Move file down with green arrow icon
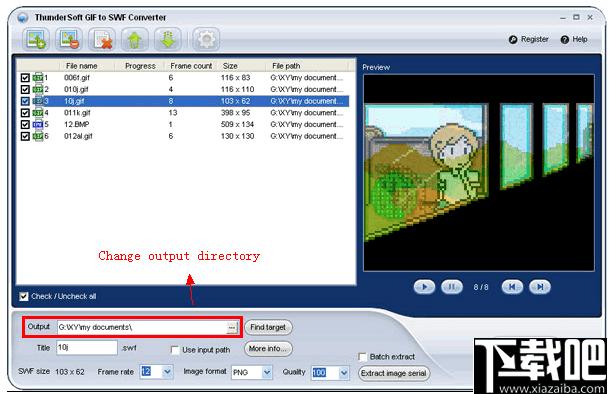The width and height of the screenshot is (609, 394). coord(168,39)
